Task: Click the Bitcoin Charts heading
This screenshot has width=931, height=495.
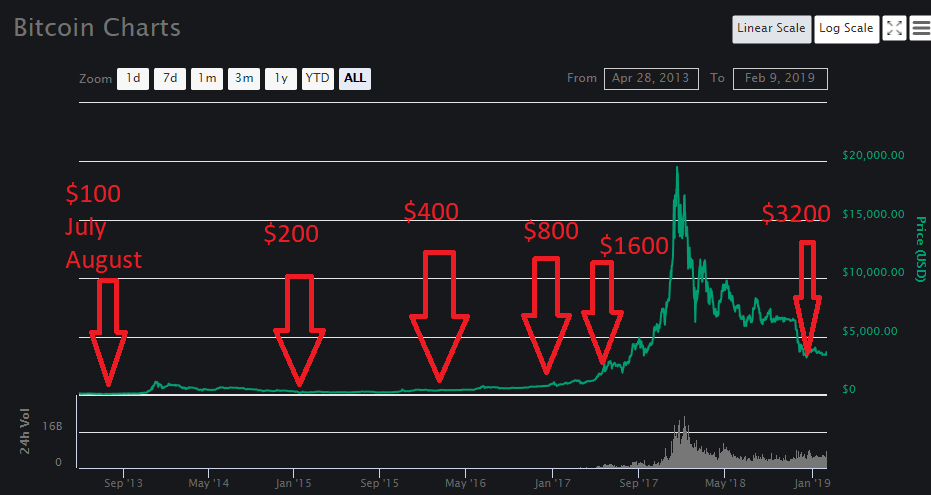Action: tap(97, 28)
